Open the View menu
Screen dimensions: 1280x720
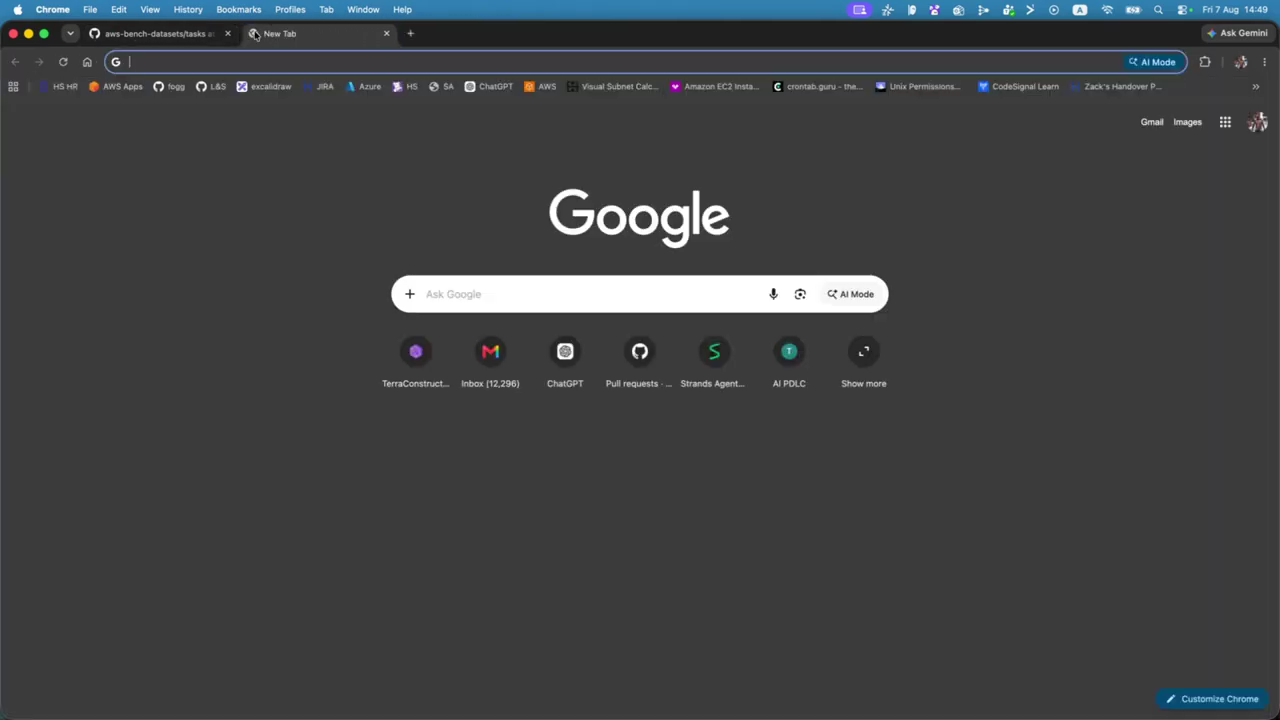(150, 10)
